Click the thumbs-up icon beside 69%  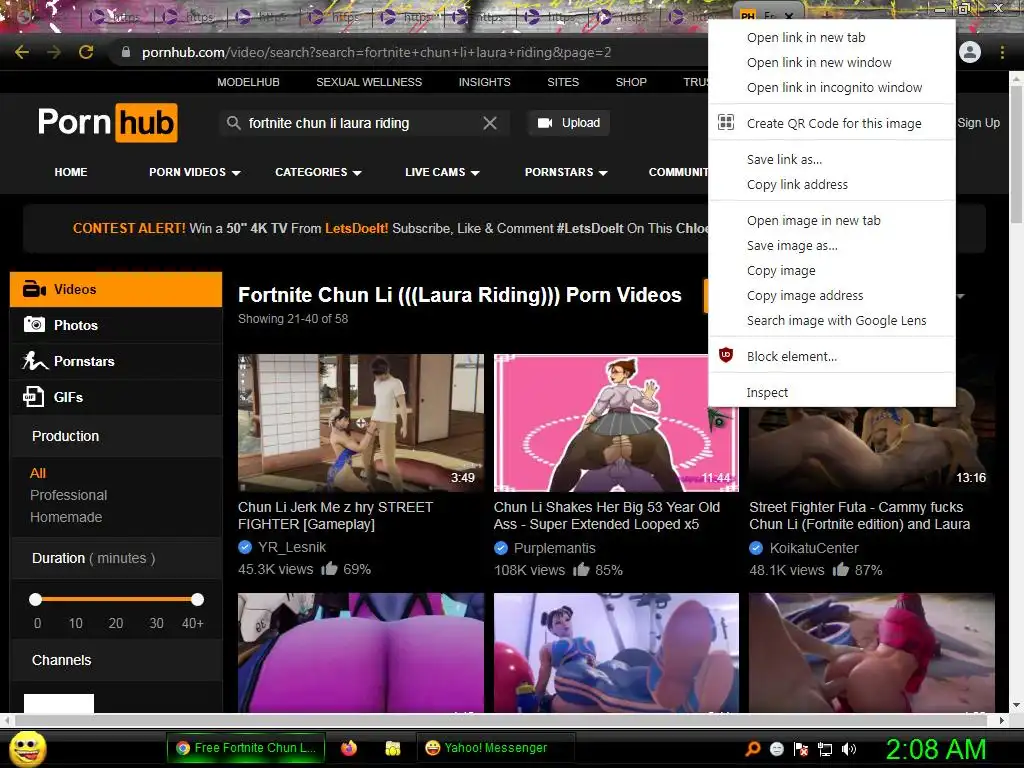329,568
